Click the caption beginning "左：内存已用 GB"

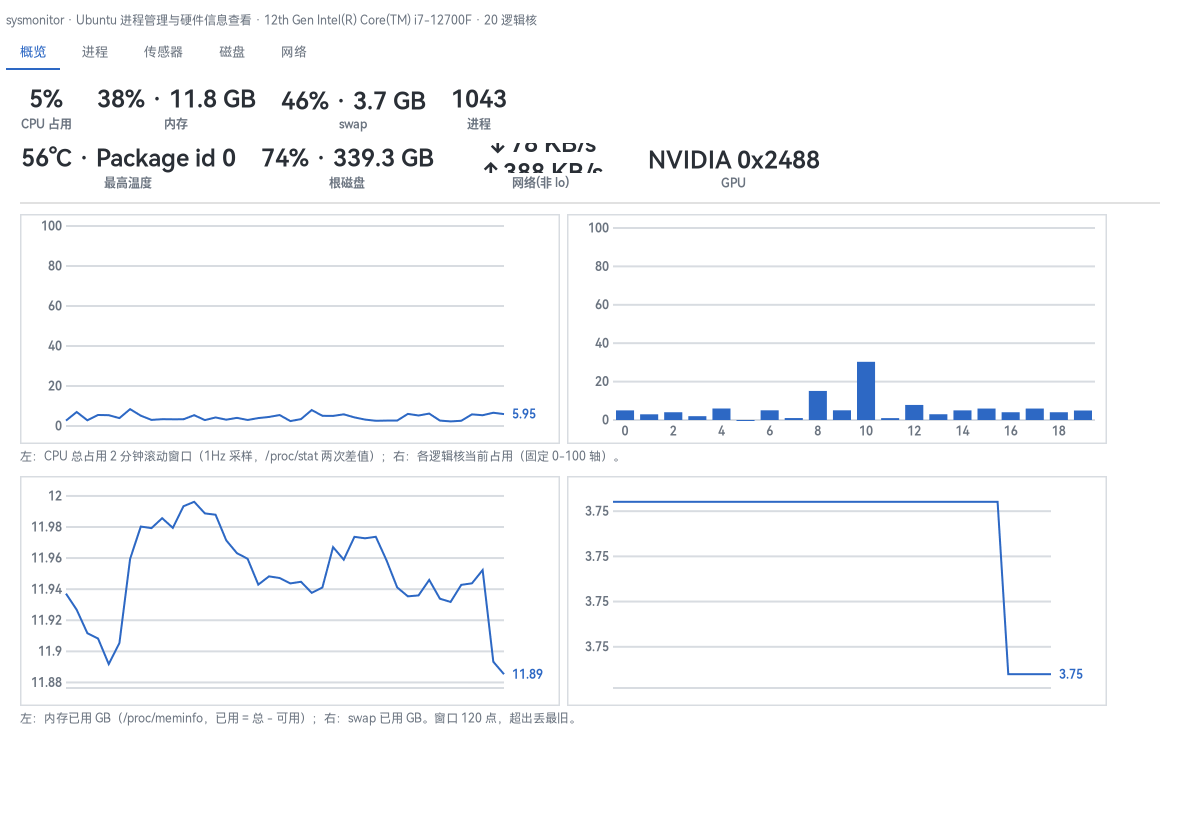(x=300, y=718)
